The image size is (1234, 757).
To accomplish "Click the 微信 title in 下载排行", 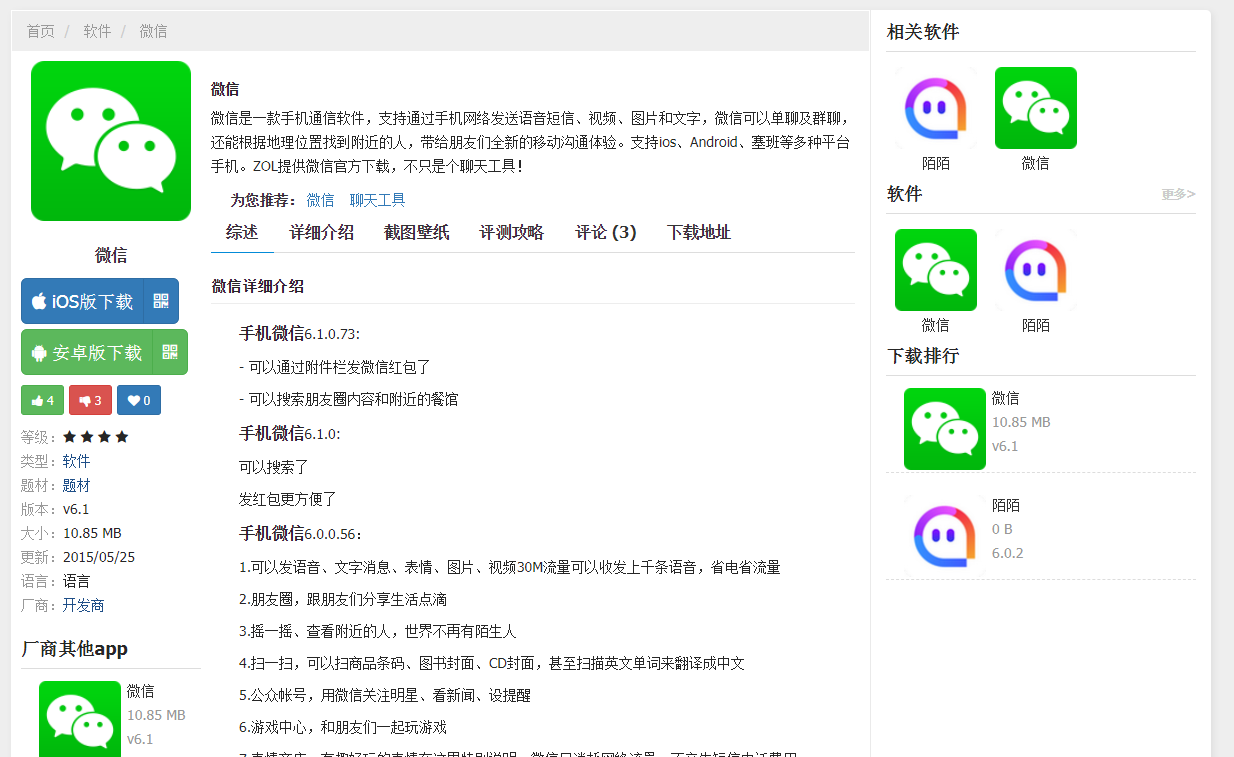I will coord(1006,398).
